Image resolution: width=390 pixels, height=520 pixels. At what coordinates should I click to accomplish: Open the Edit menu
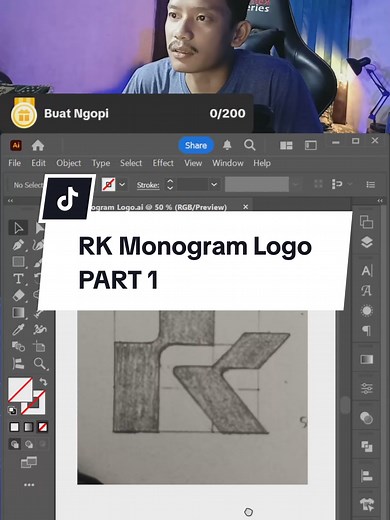tap(38, 163)
